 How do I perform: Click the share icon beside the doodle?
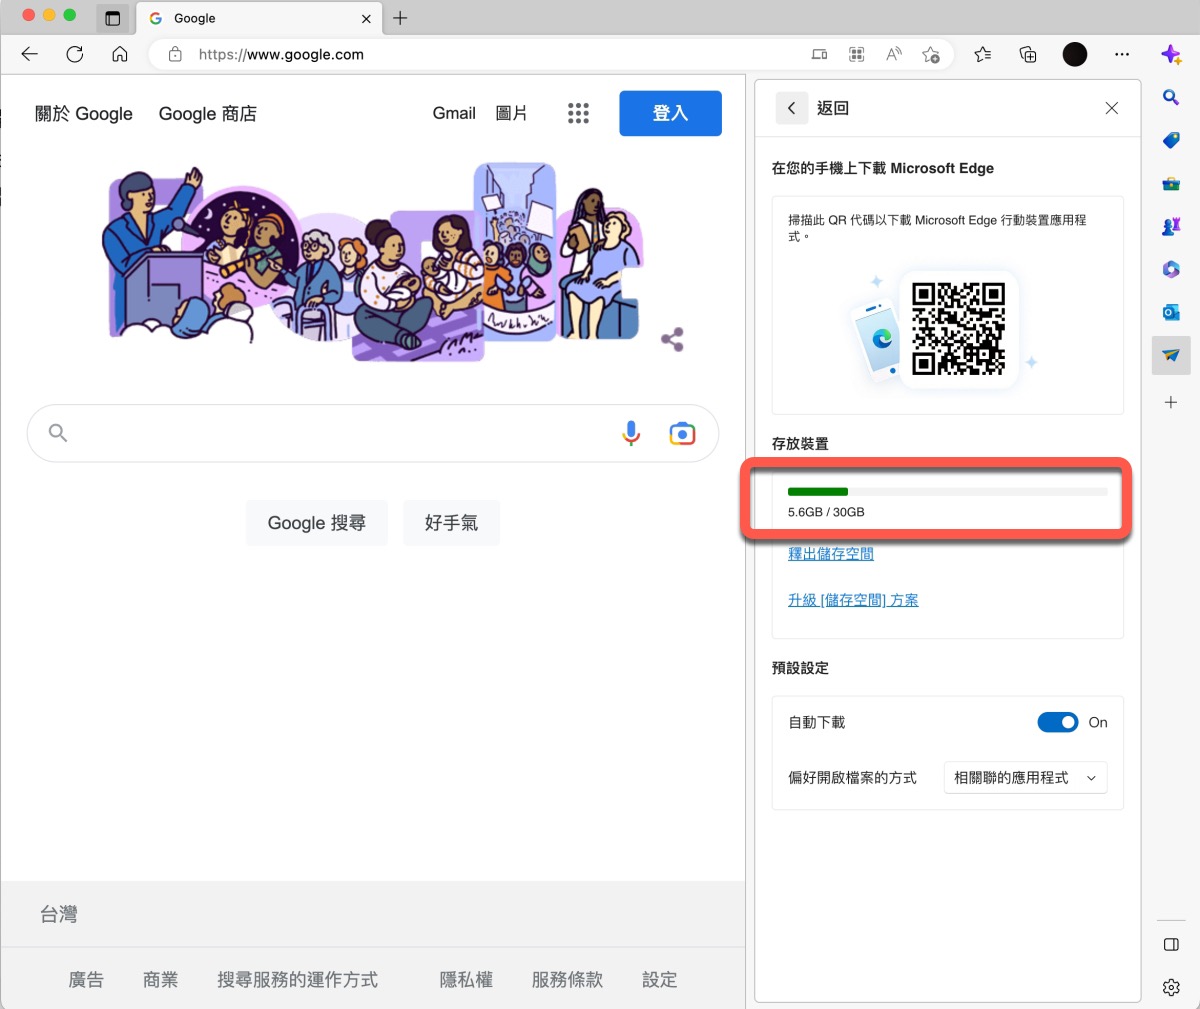pos(672,340)
